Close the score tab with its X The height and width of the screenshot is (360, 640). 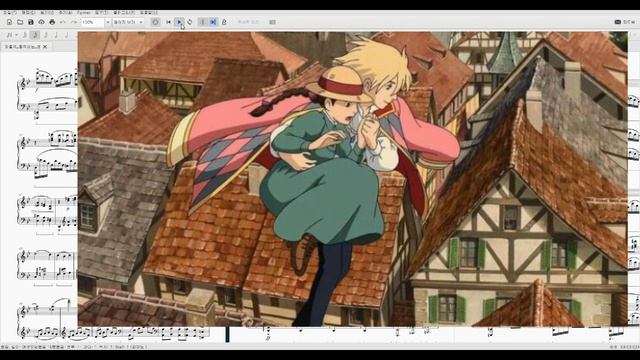(x=45, y=47)
